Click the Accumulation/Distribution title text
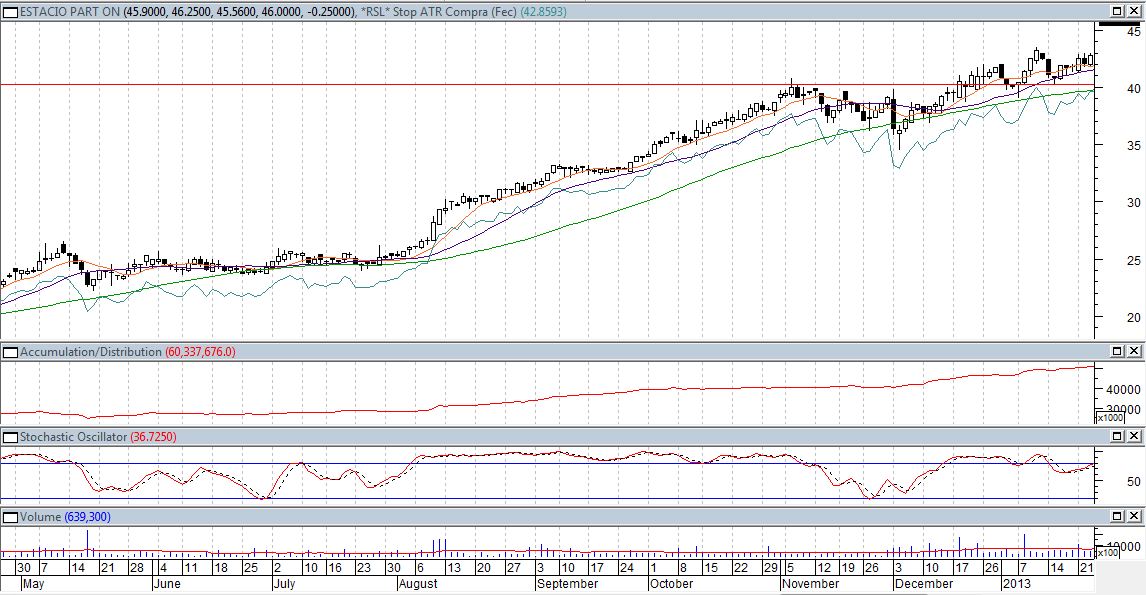This screenshot has height=595, width=1146. point(90,352)
